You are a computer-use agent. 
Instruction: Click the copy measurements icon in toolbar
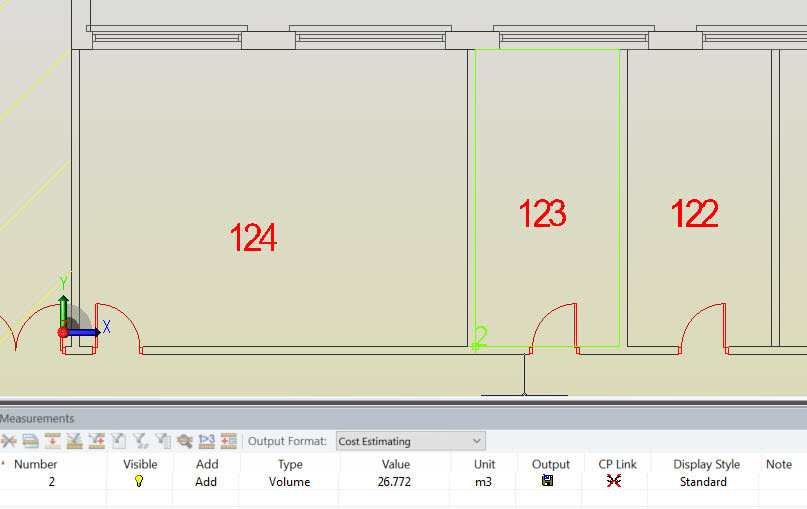(30, 441)
